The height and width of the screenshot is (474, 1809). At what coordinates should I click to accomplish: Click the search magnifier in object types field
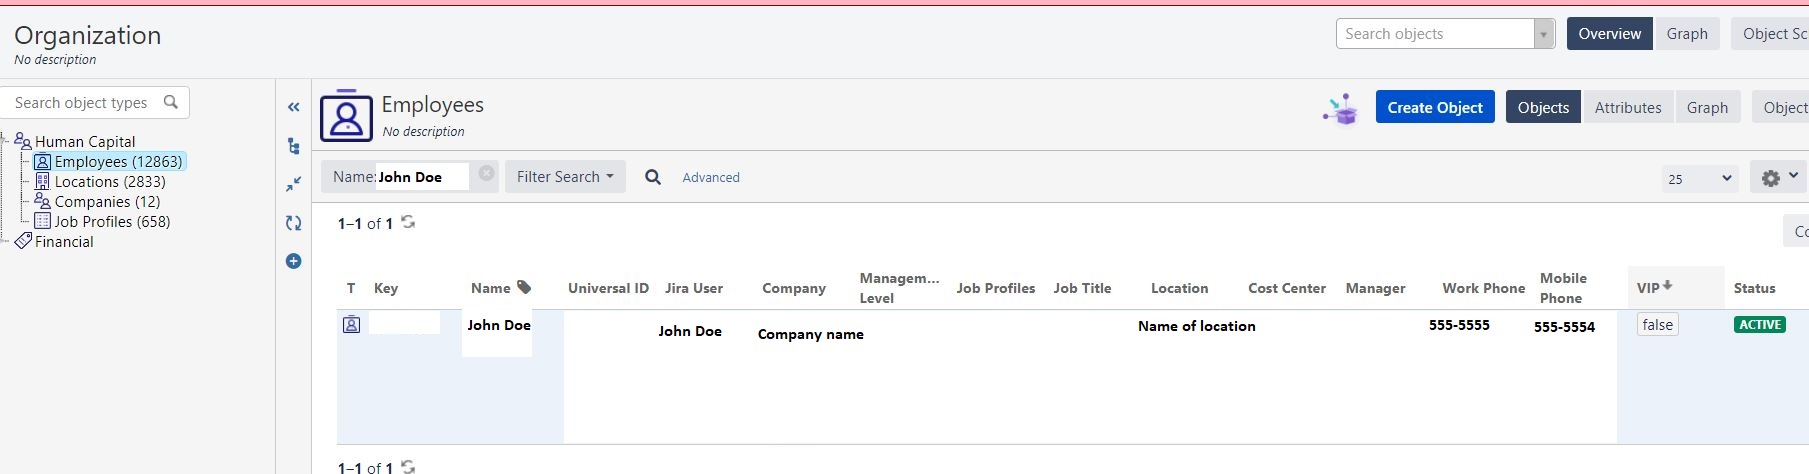(x=171, y=102)
